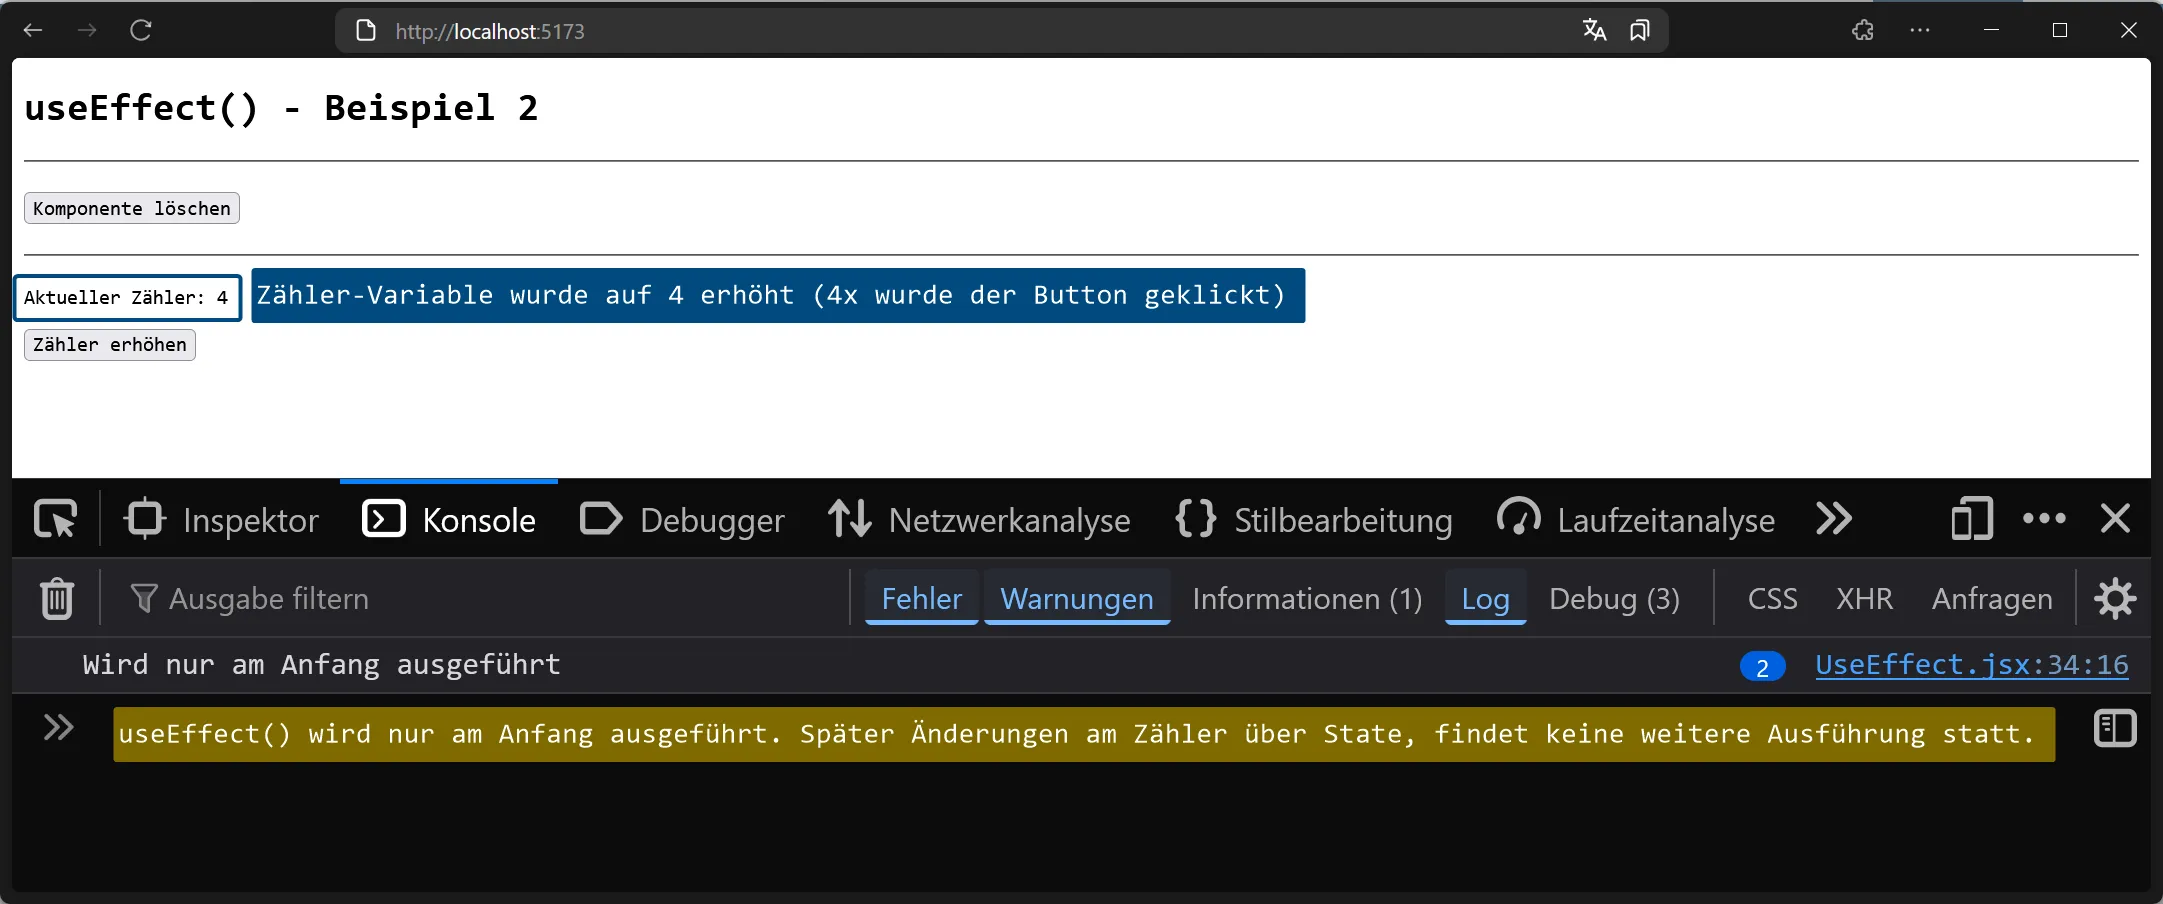Open the extensions puzzle icon

[x=1862, y=31]
